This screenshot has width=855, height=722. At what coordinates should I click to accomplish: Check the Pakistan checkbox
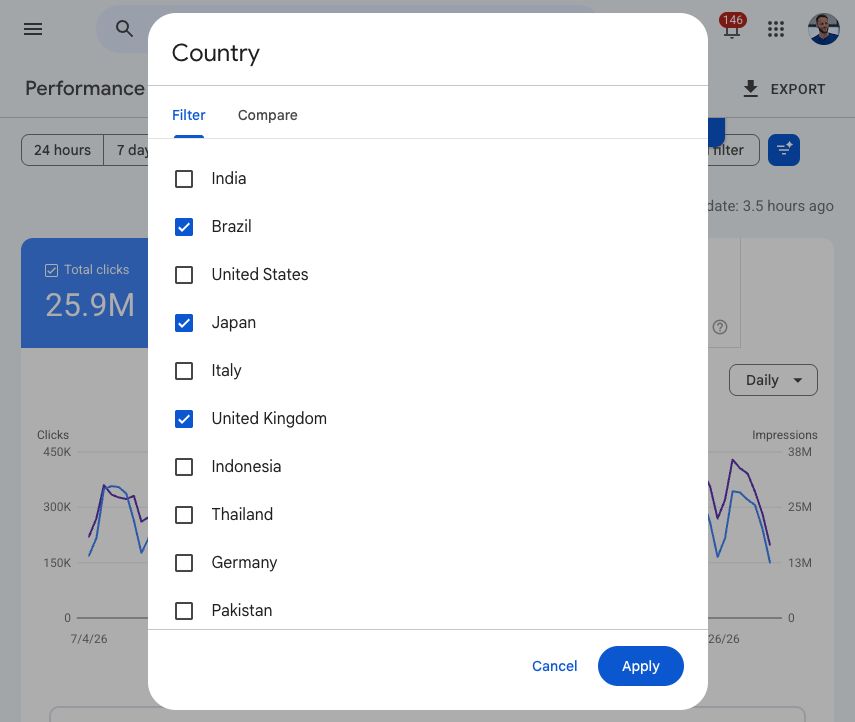point(184,611)
